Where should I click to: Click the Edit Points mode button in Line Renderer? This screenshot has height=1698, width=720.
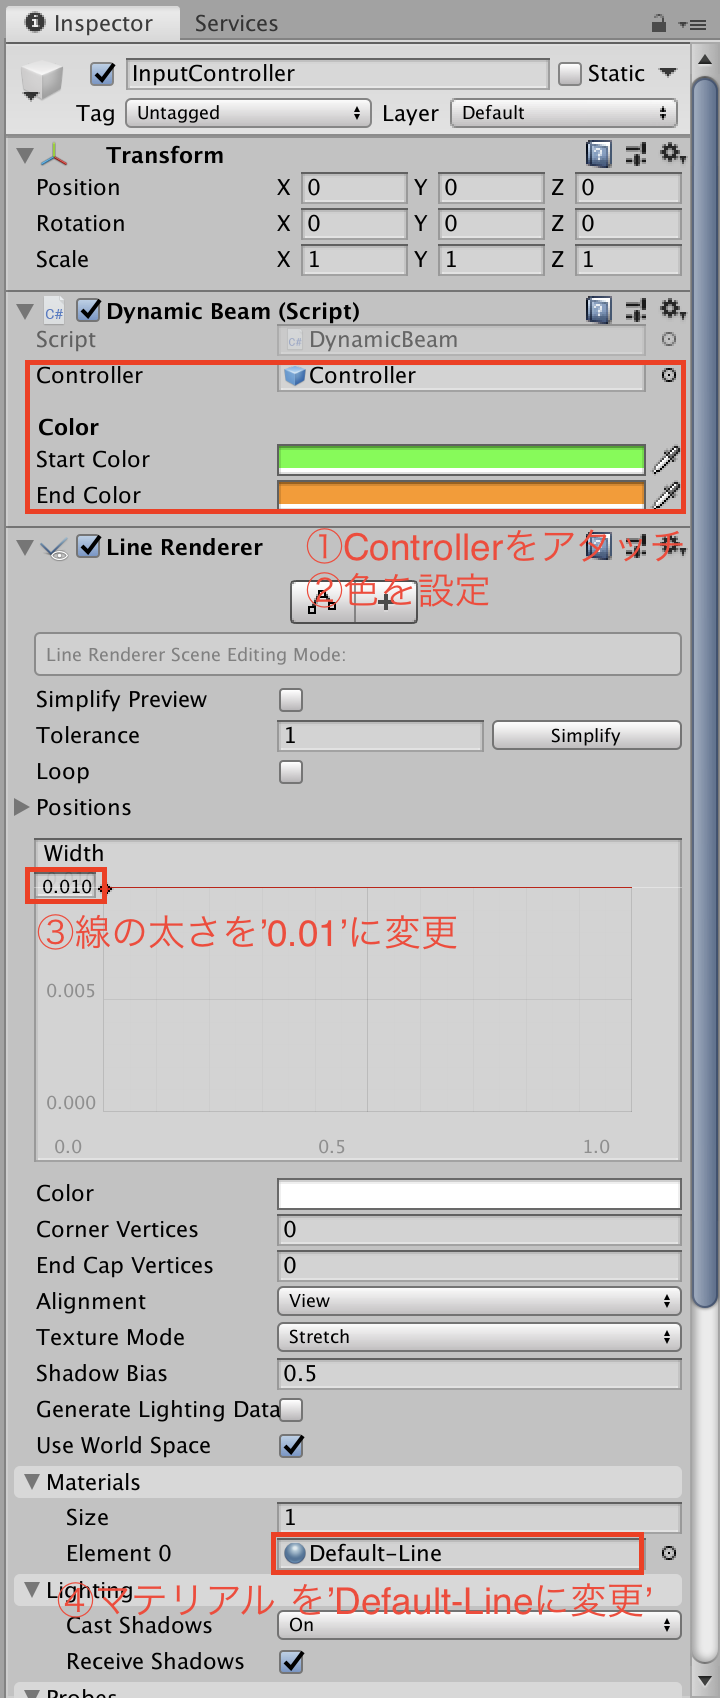pos(322,602)
